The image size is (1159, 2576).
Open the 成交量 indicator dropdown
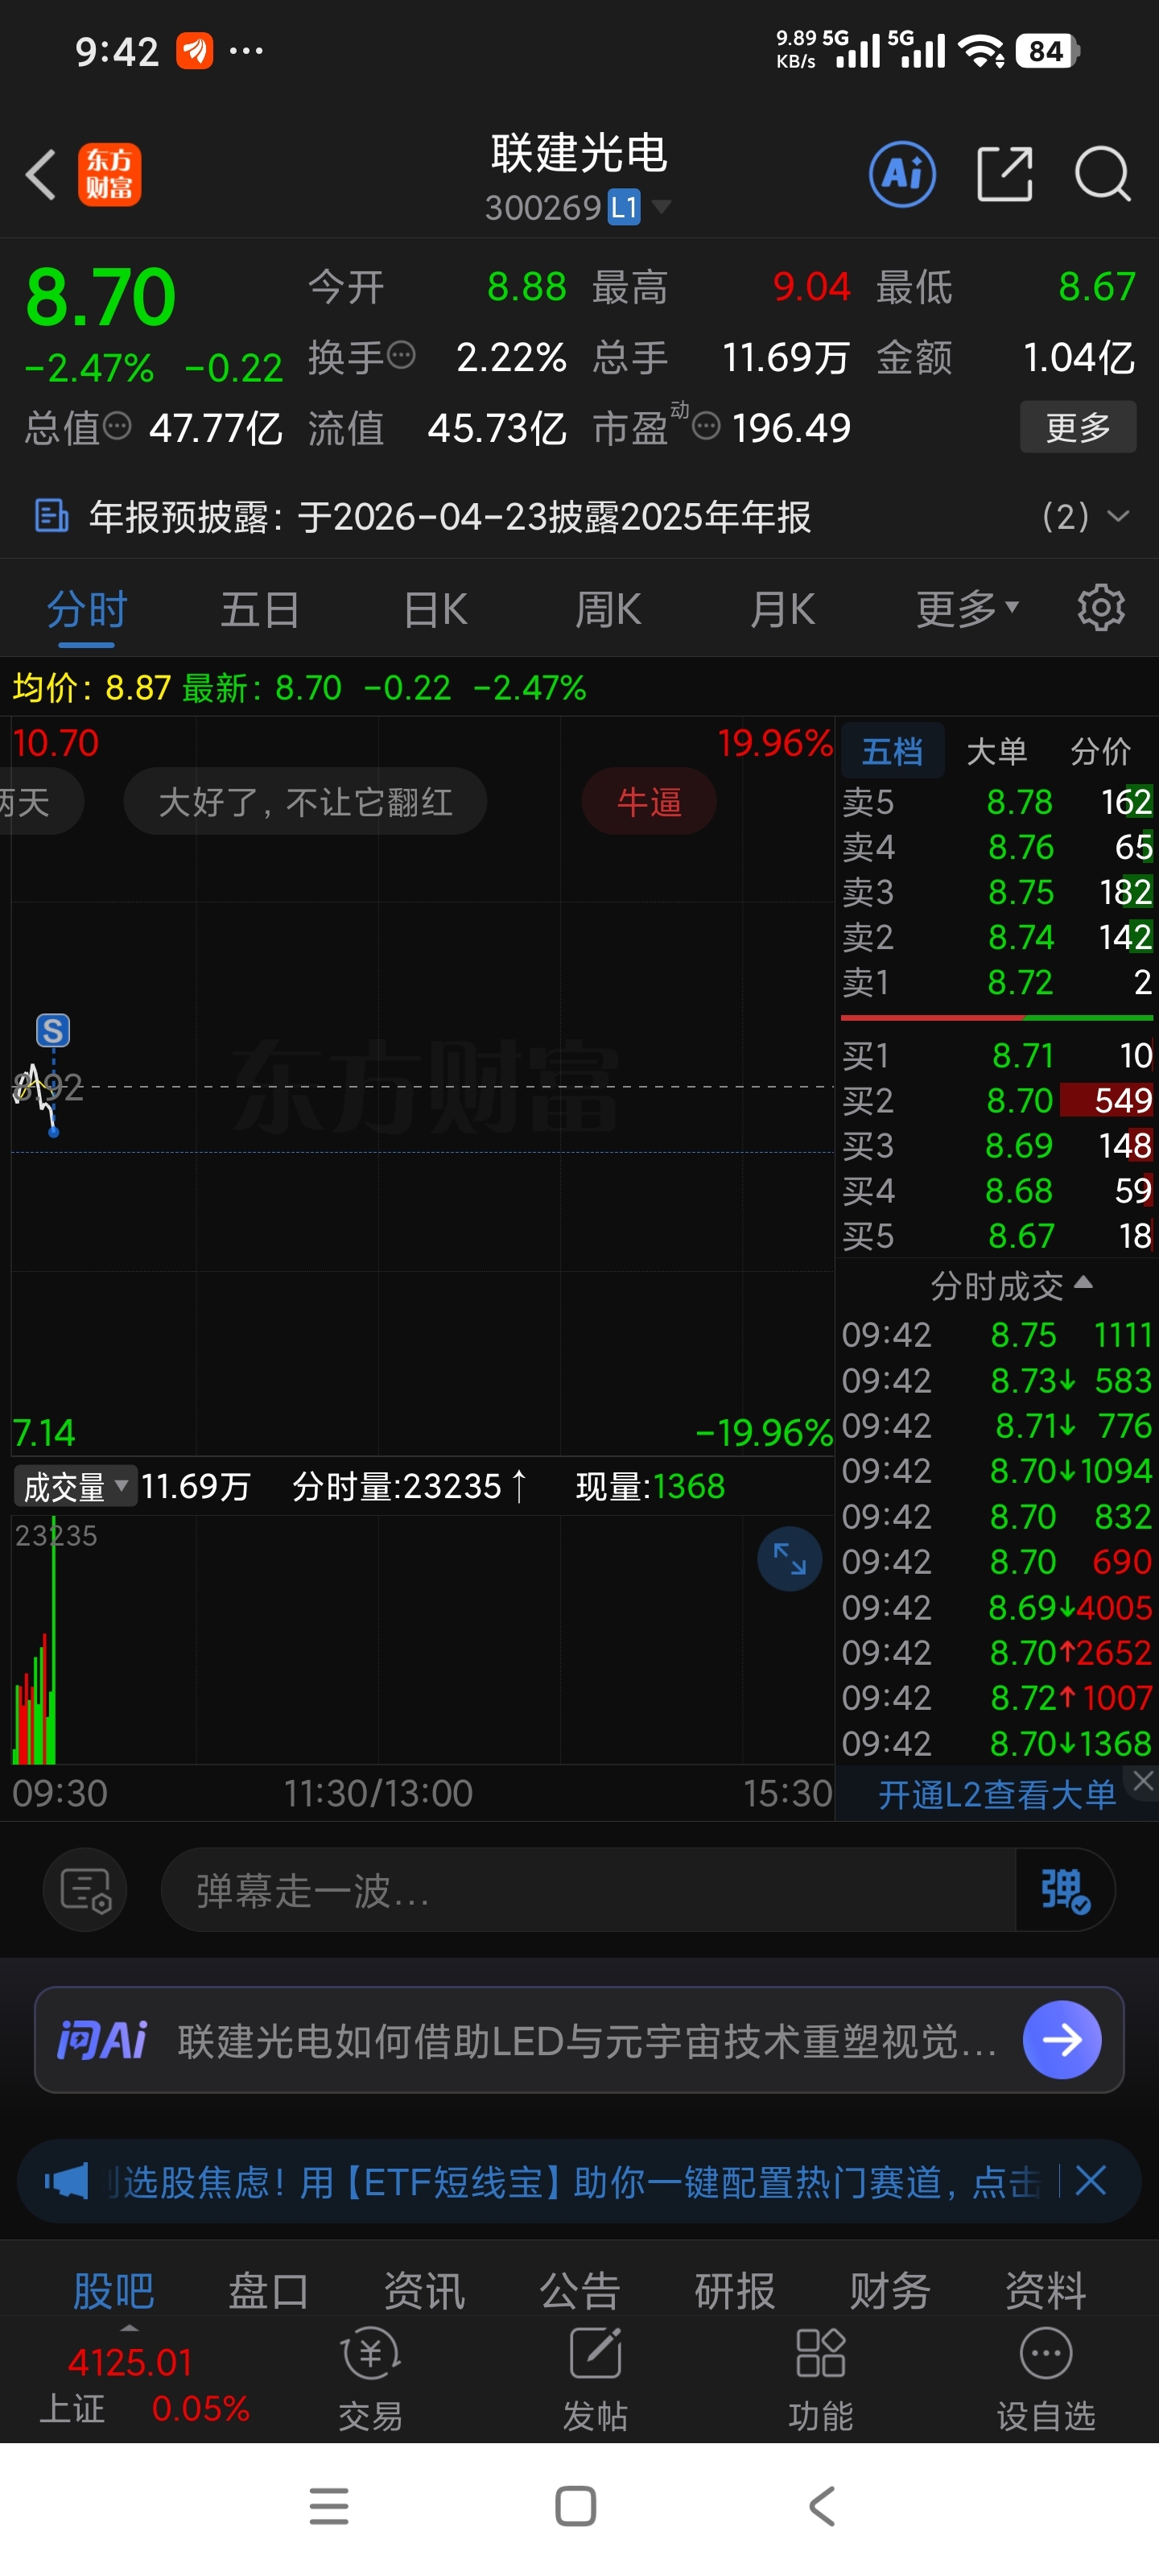click(75, 1486)
